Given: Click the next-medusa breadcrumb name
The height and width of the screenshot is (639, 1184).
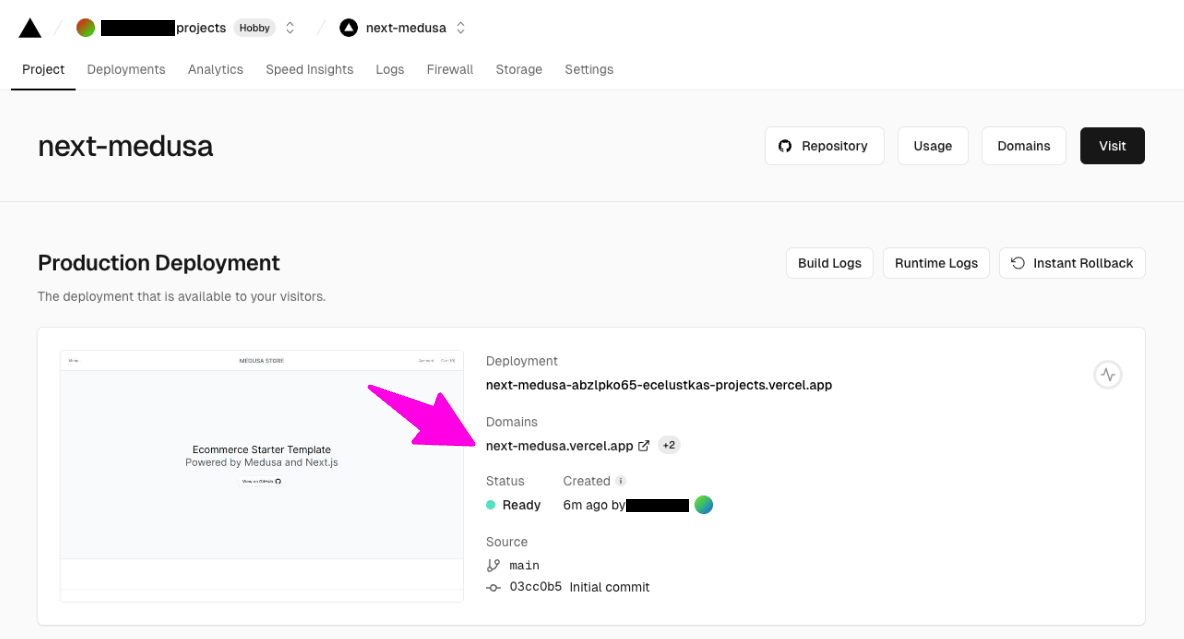Looking at the screenshot, I should [x=406, y=28].
